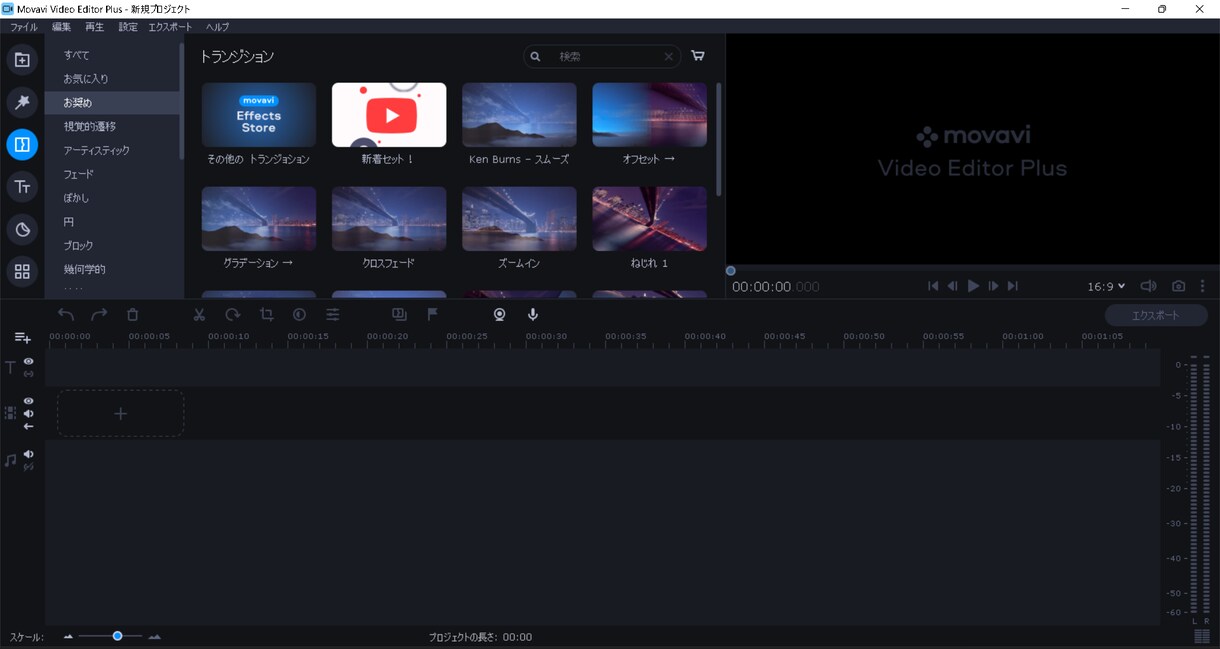Click the trash delete icon

(x=132, y=314)
